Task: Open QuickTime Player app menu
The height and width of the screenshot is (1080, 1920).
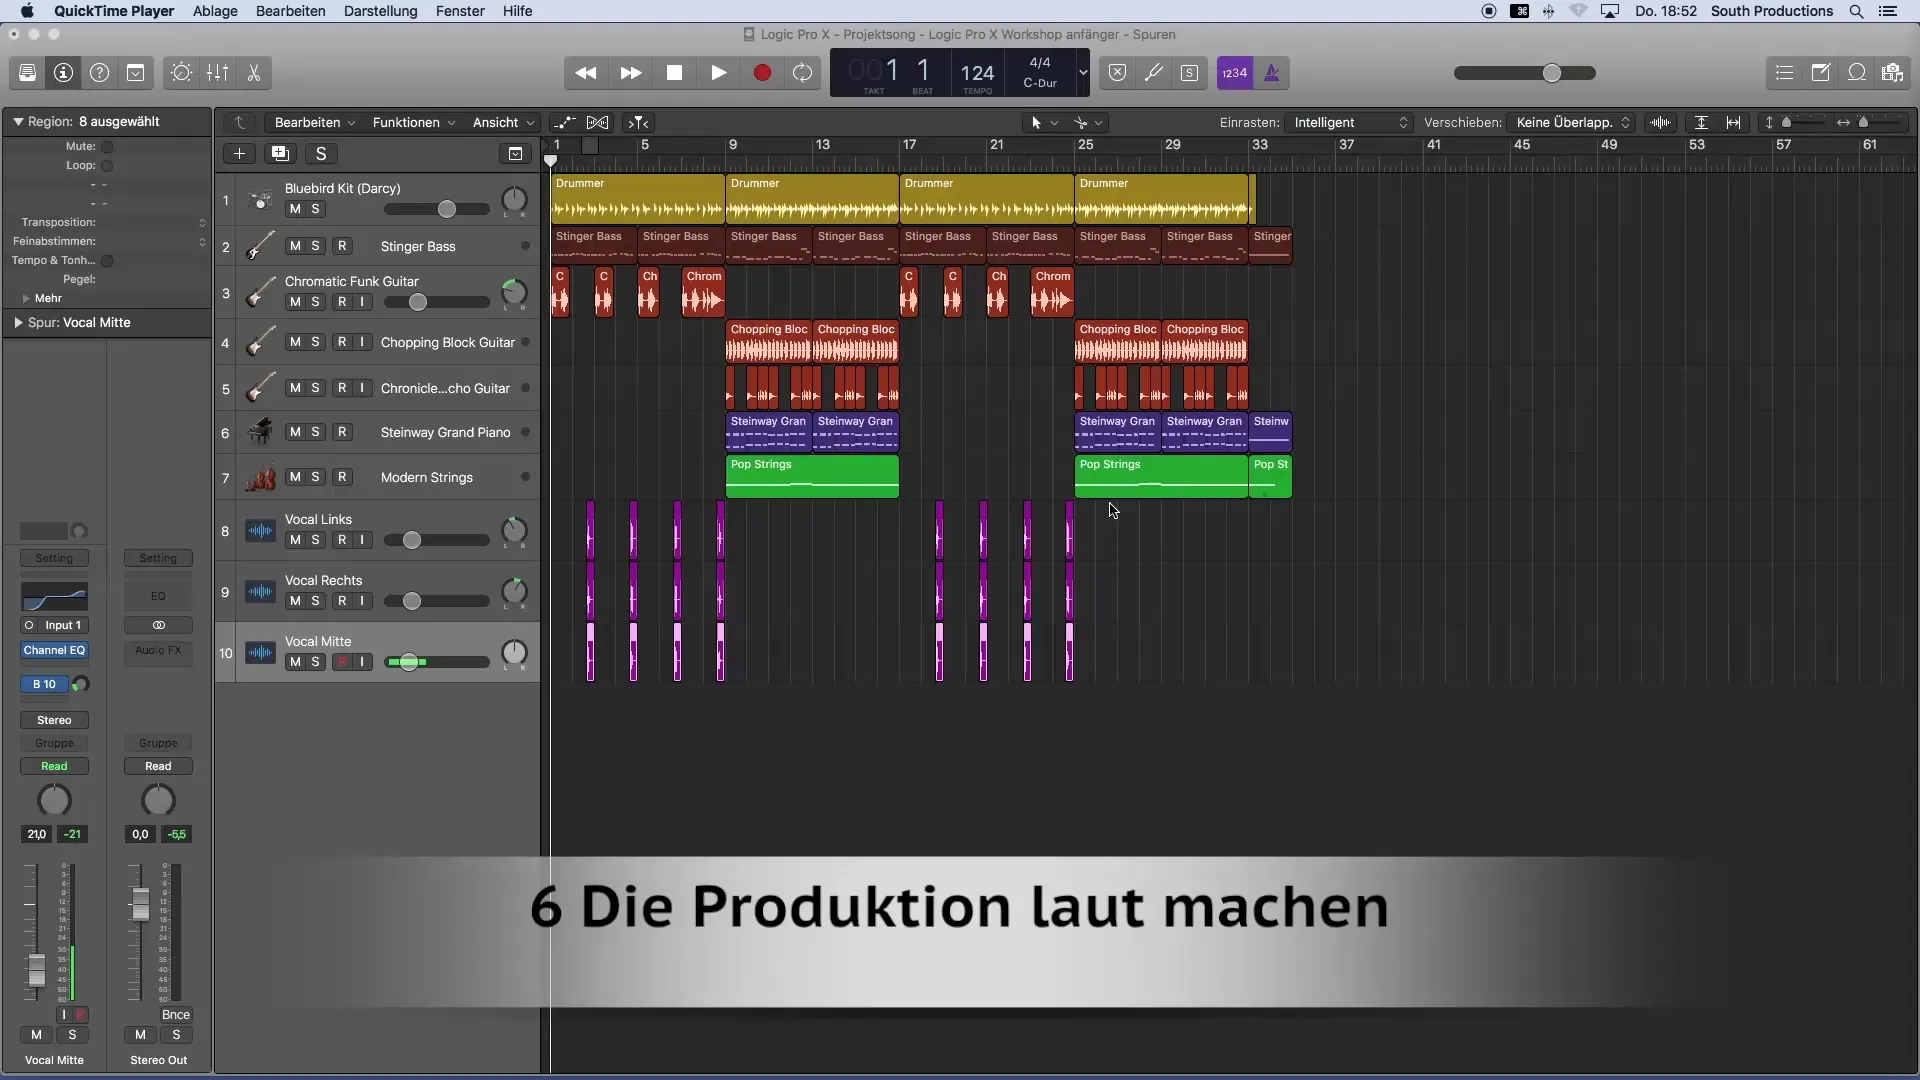Action: (x=114, y=11)
